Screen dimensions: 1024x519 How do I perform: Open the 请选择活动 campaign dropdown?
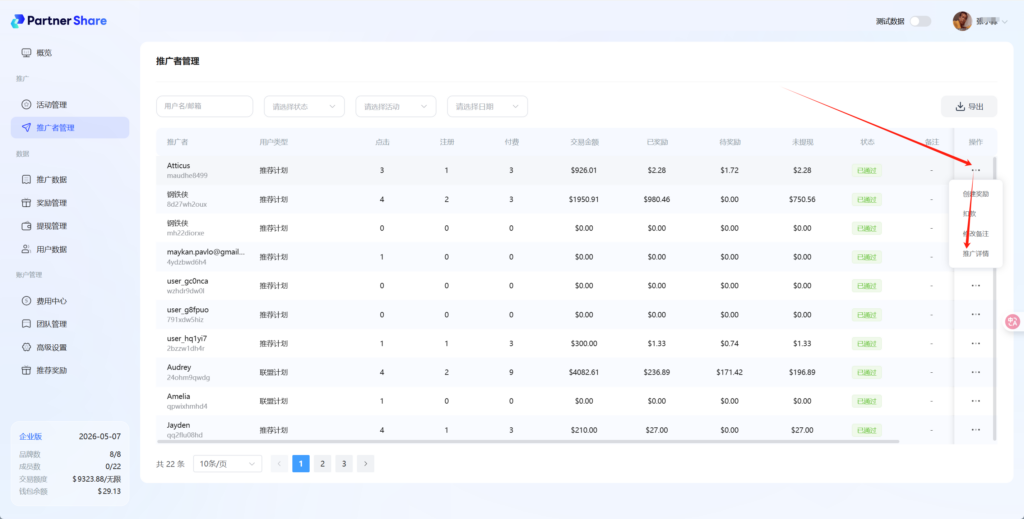pyautogui.click(x=395, y=106)
